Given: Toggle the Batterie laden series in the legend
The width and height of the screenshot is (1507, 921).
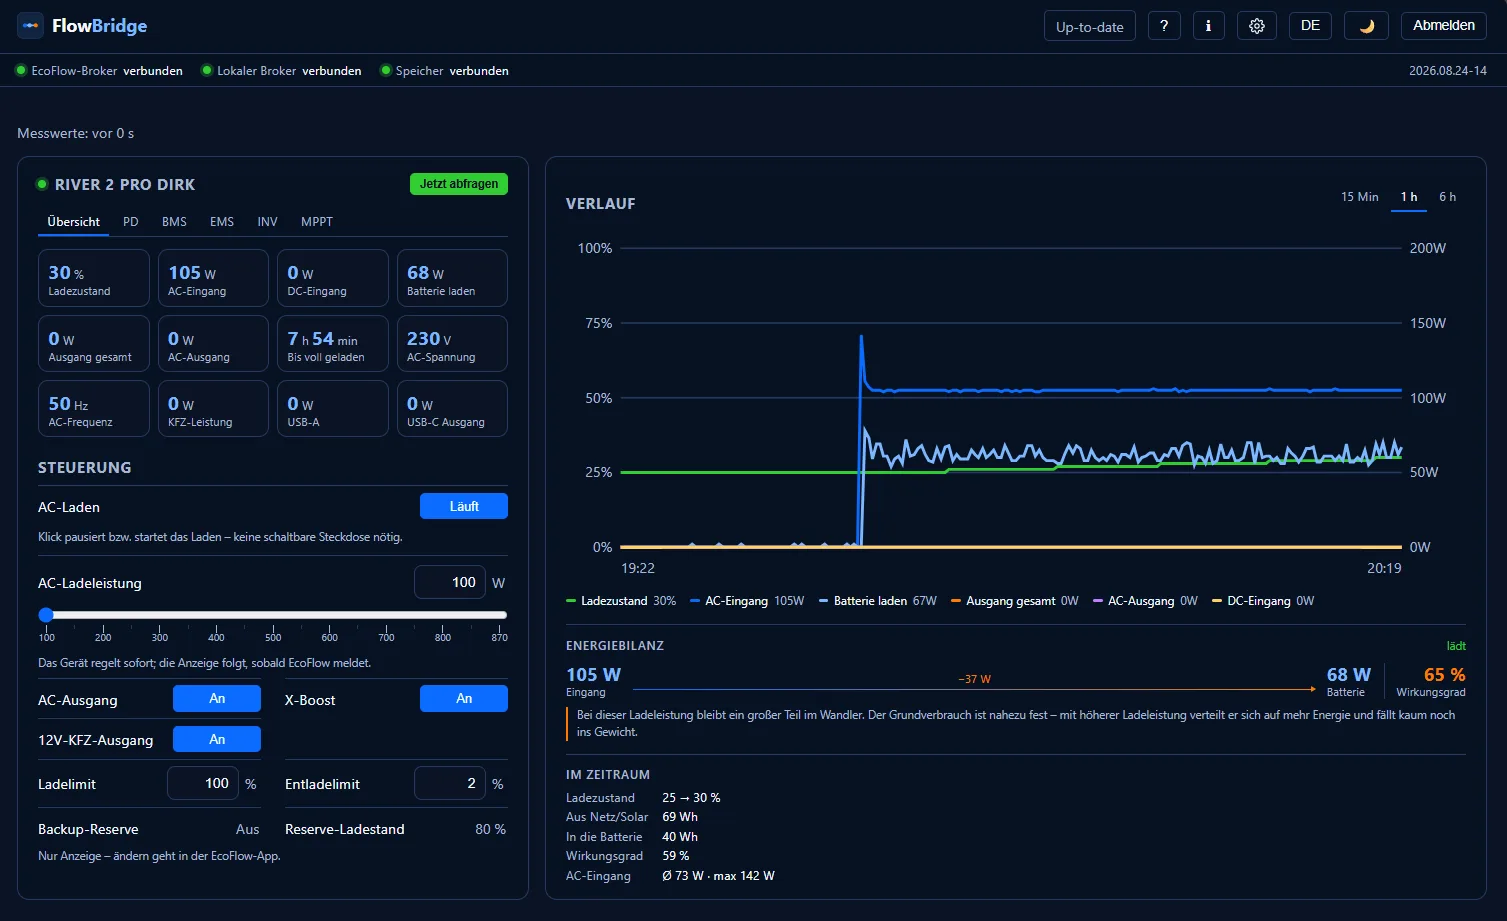Looking at the screenshot, I should 878,601.
